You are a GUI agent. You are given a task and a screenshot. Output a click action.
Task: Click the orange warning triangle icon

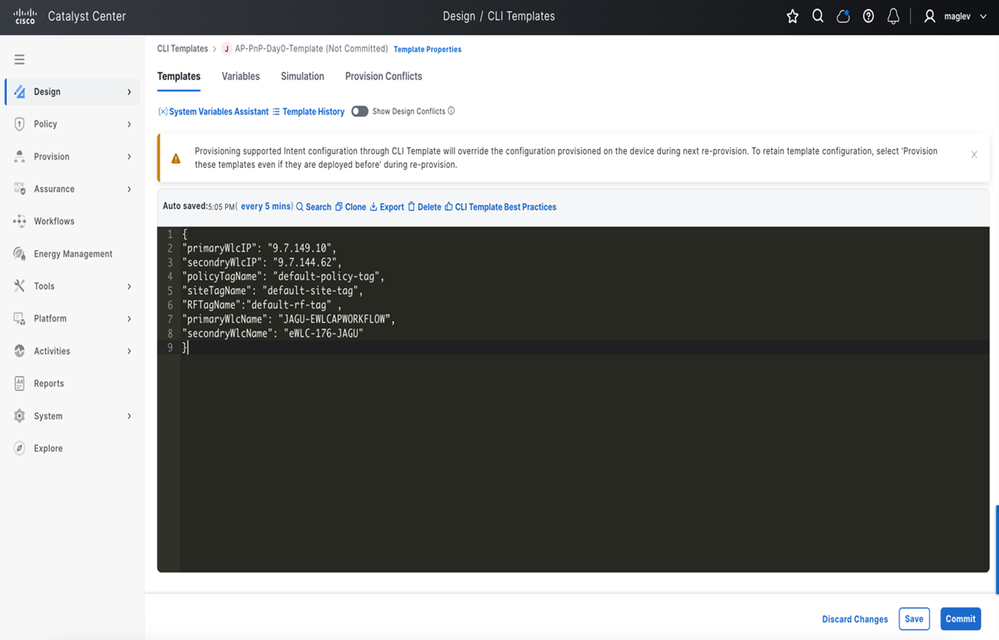click(176, 159)
